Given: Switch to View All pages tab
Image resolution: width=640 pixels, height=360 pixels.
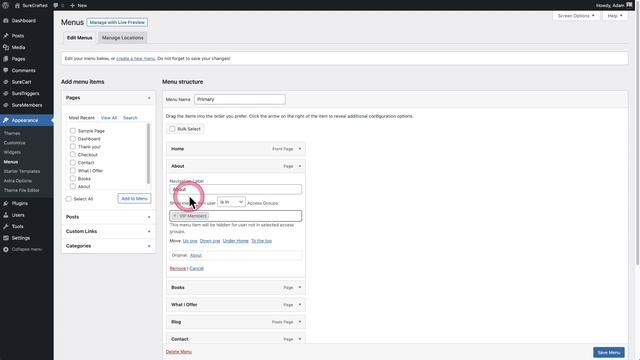Looking at the screenshot, I should pos(109,118).
